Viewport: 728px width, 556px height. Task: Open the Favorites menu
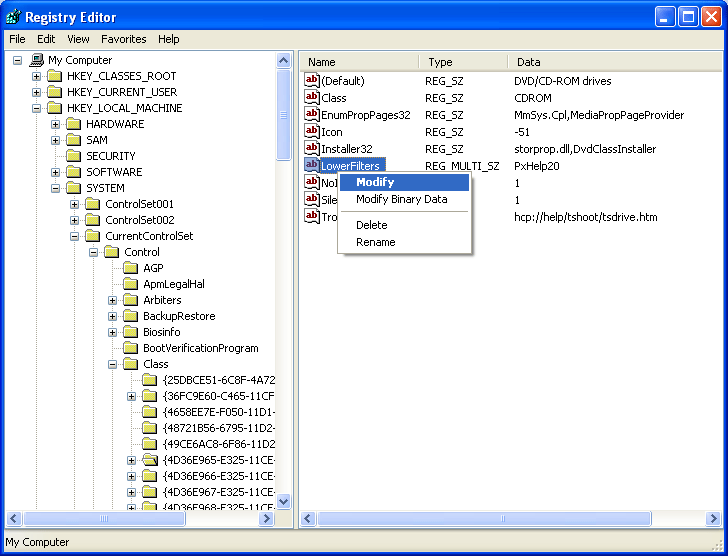(123, 39)
